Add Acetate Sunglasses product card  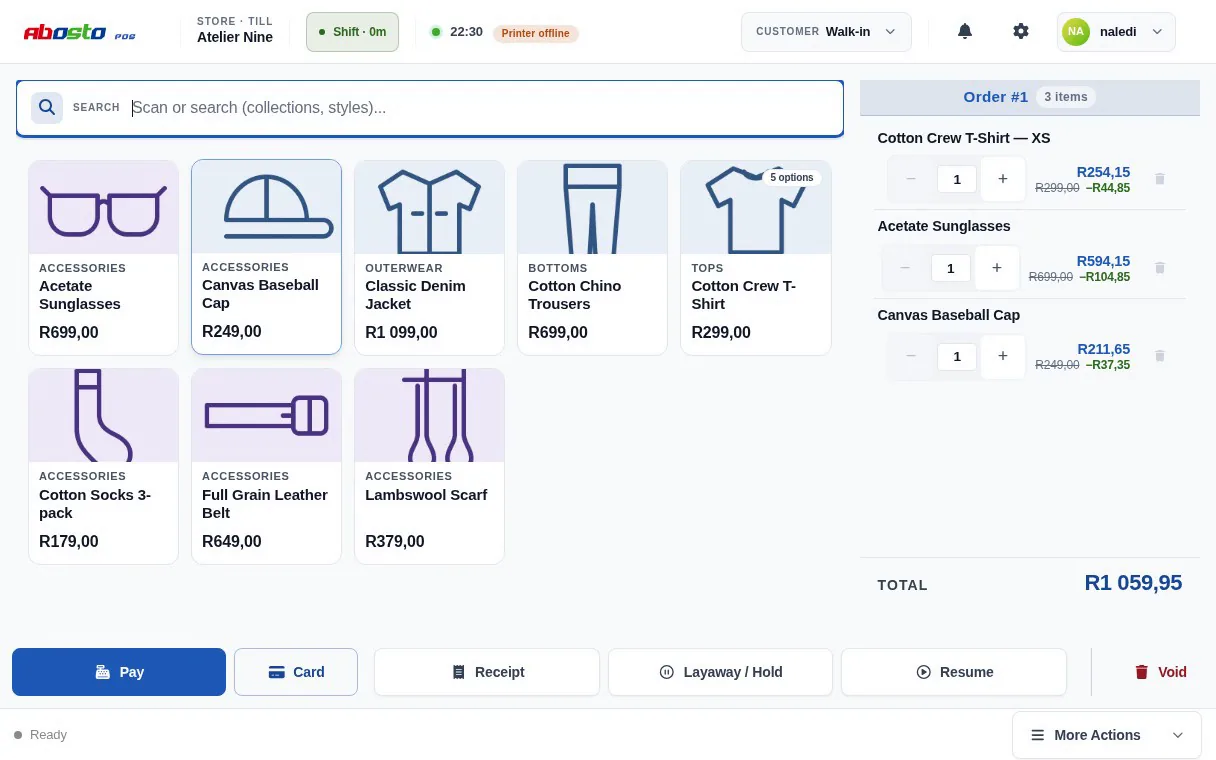tap(104, 258)
